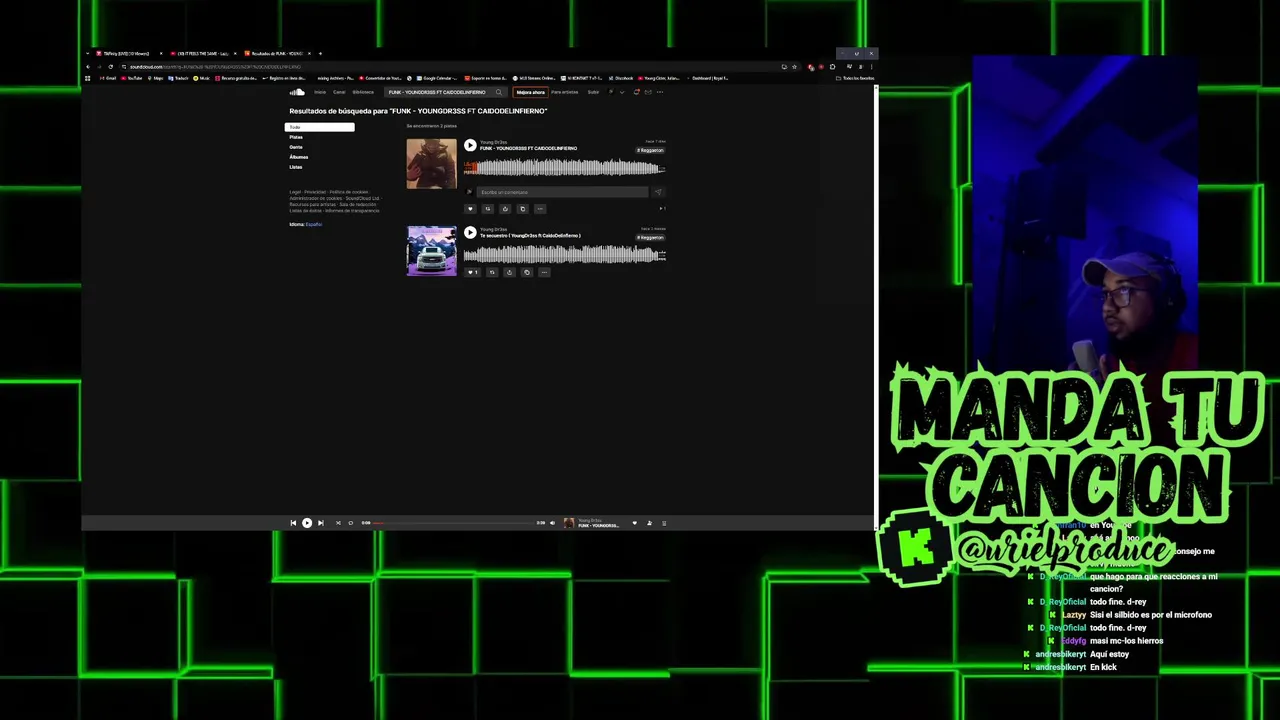
Task: Go to SoundCloud home via logo
Action: (297, 92)
